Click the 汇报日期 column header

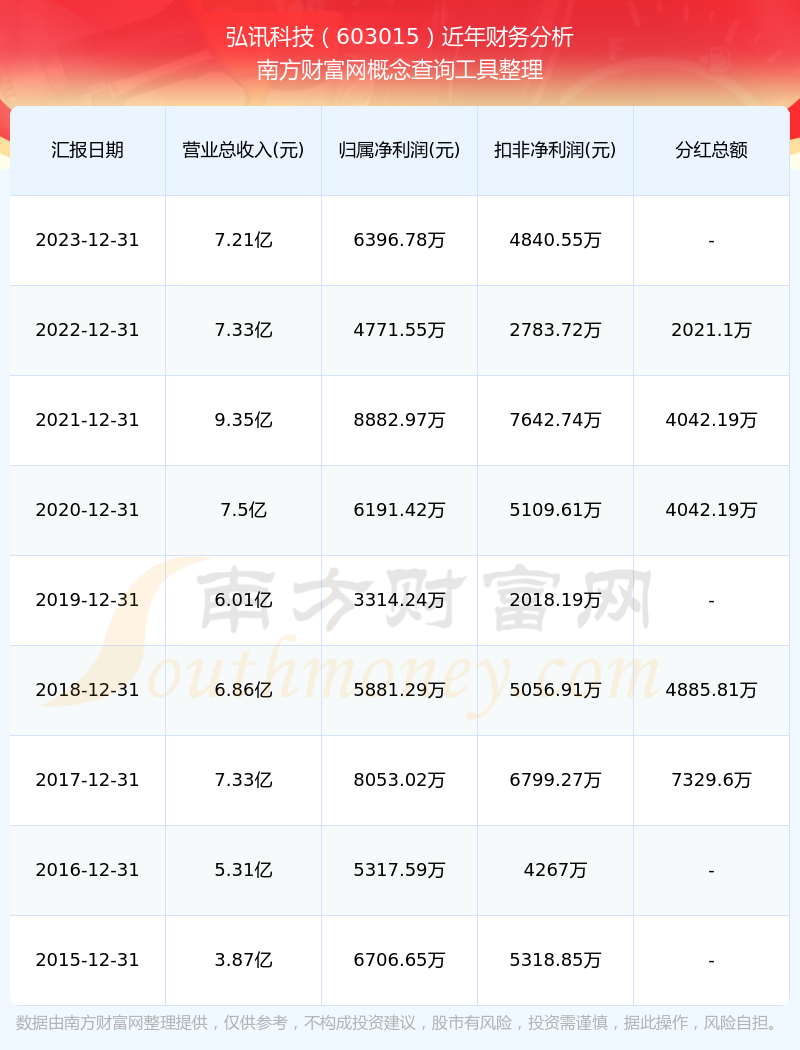tap(87, 150)
